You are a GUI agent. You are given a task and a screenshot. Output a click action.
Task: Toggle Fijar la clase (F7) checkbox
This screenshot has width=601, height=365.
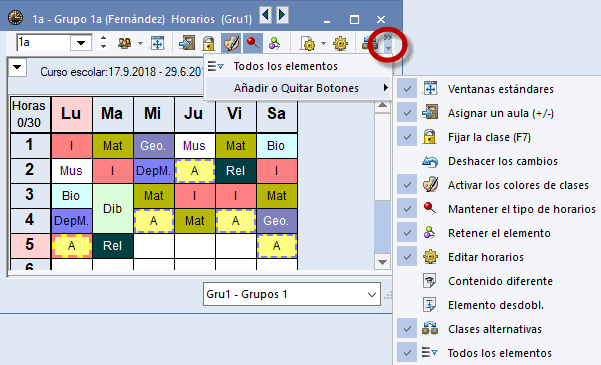(x=407, y=137)
